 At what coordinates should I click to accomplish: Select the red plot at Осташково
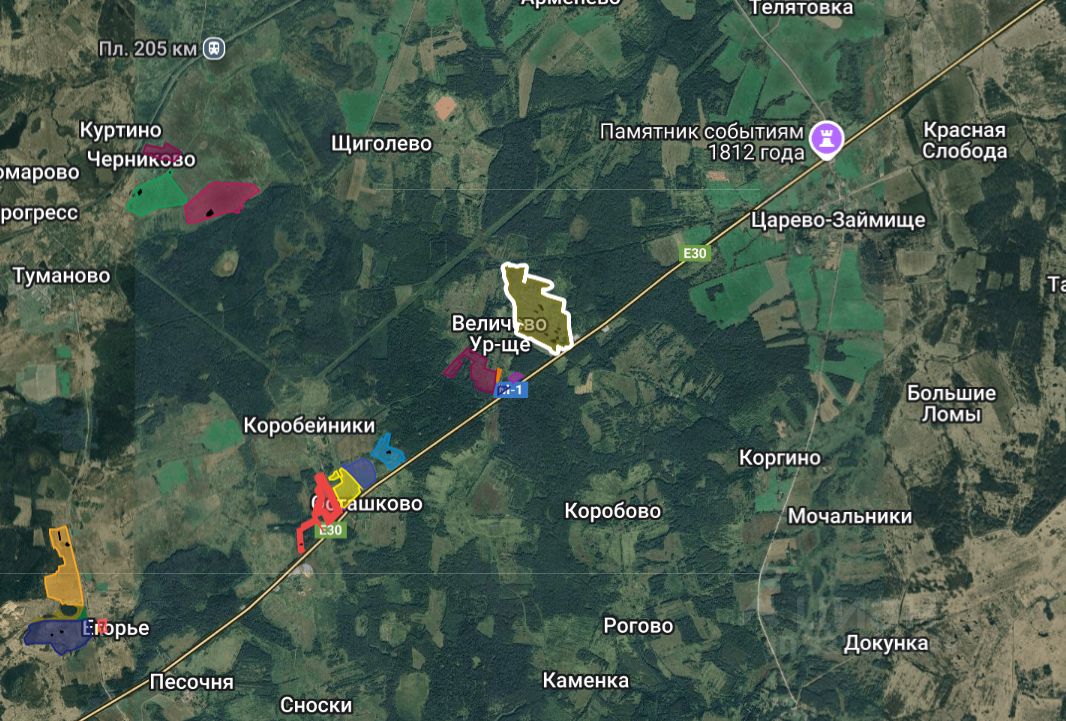[320, 511]
